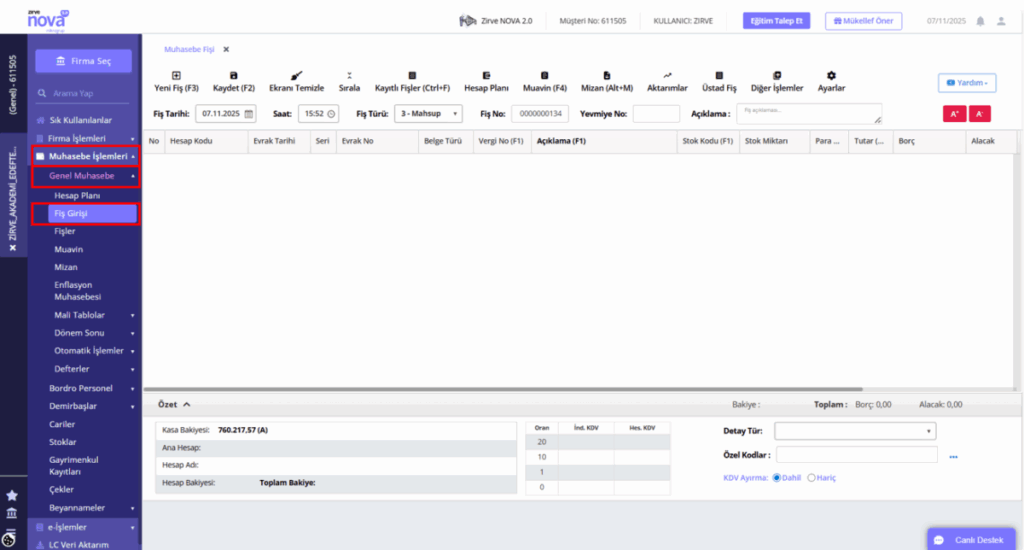Click the notification bell icon

[x=980, y=21]
